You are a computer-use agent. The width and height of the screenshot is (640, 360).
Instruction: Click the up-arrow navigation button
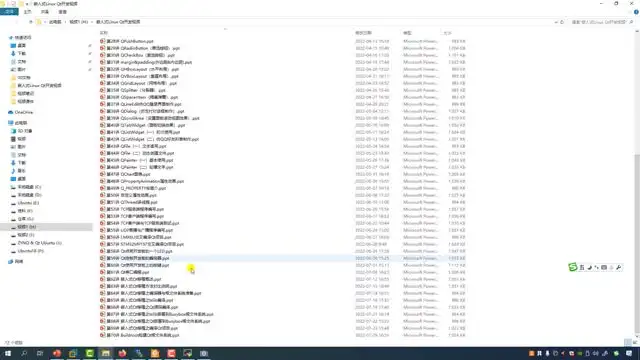(31, 22)
